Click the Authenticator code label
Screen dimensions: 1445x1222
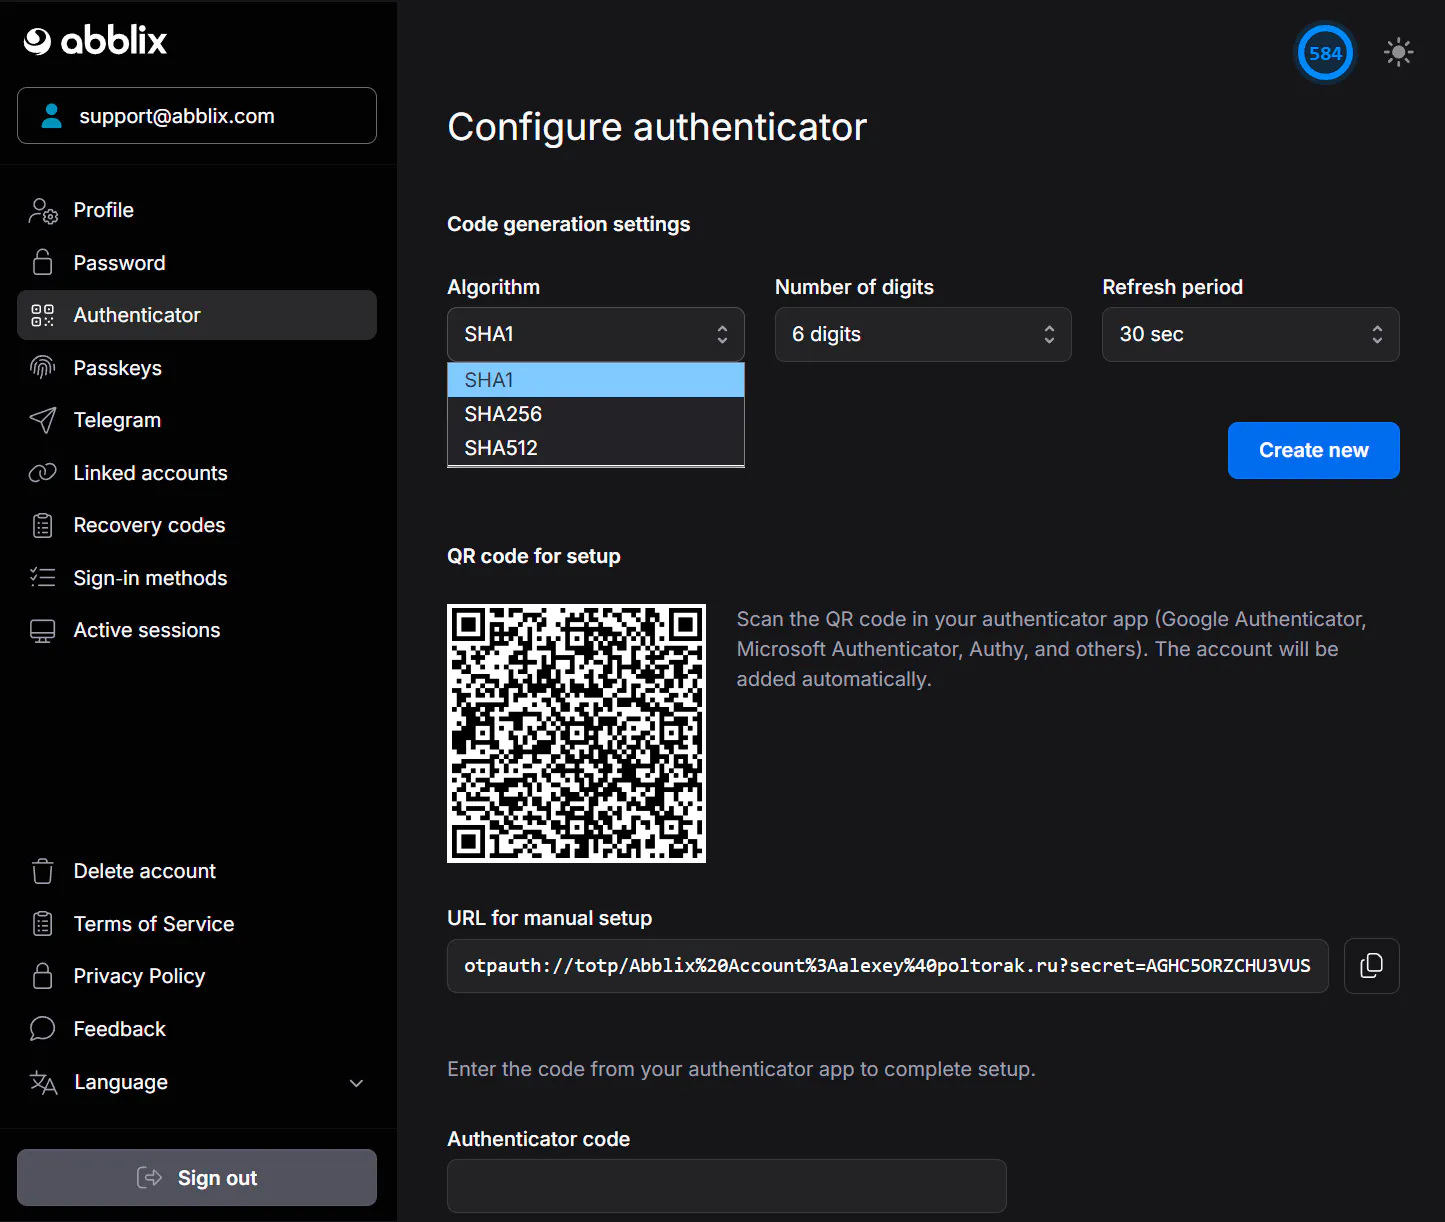pos(539,1139)
